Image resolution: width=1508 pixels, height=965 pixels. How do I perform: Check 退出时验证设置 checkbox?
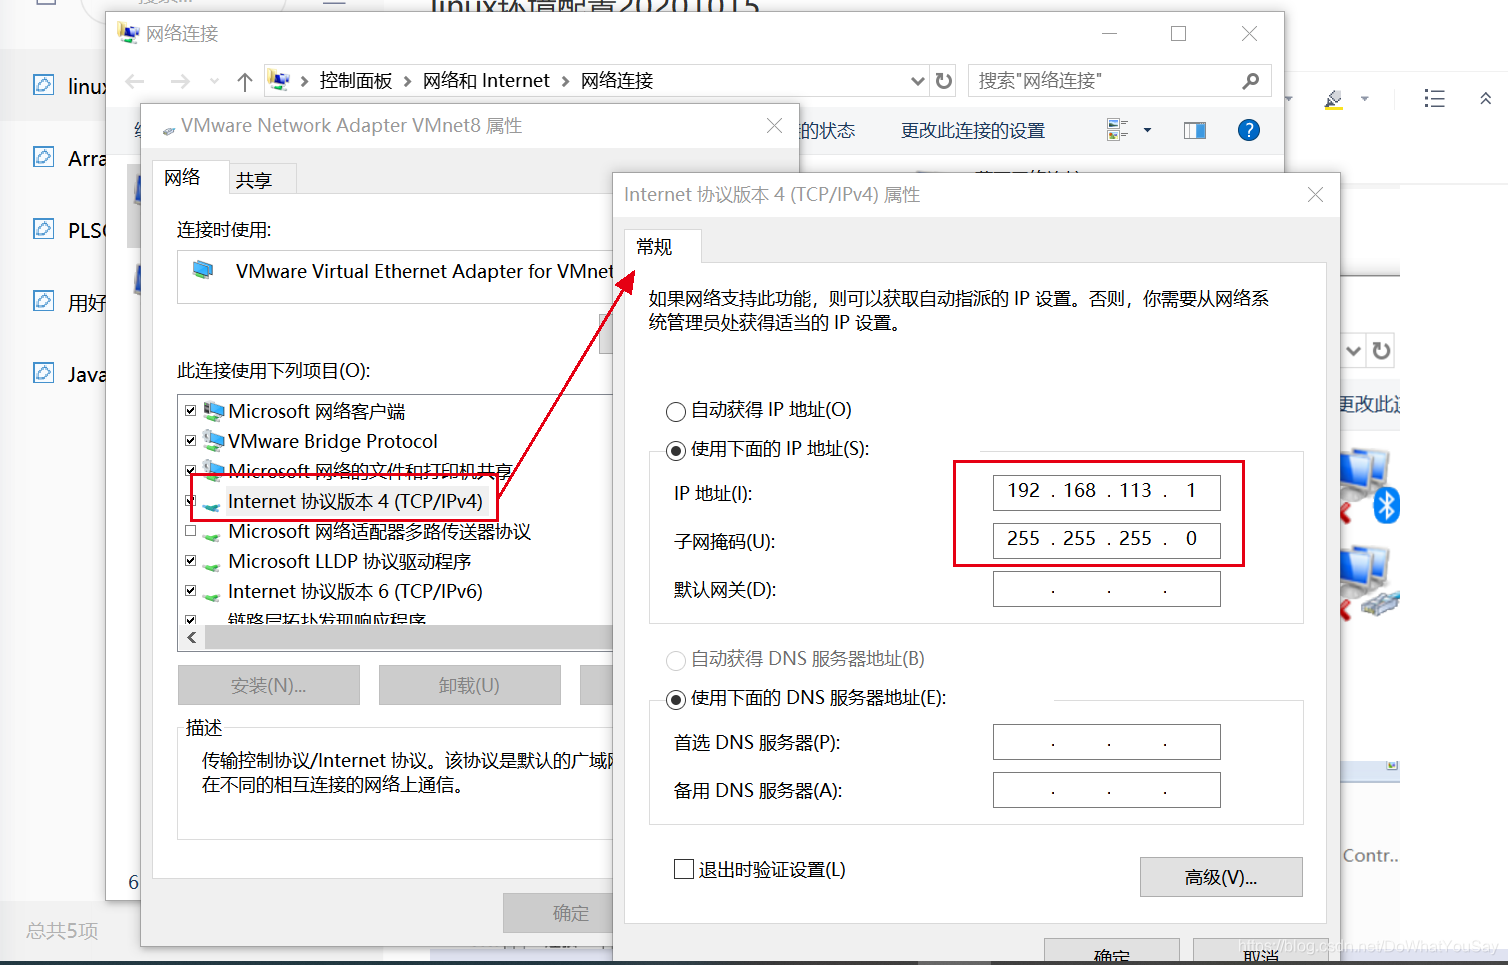684,869
